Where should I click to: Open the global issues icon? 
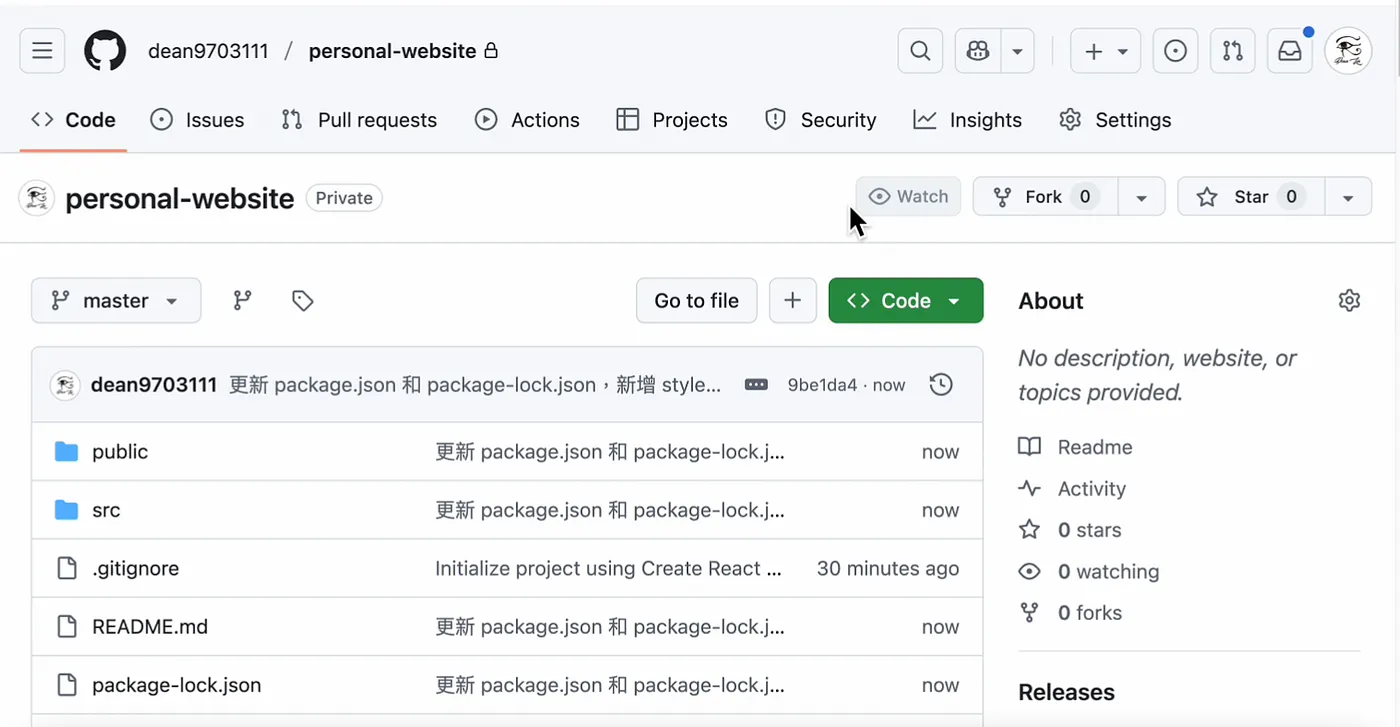[x=1176, y=51]
